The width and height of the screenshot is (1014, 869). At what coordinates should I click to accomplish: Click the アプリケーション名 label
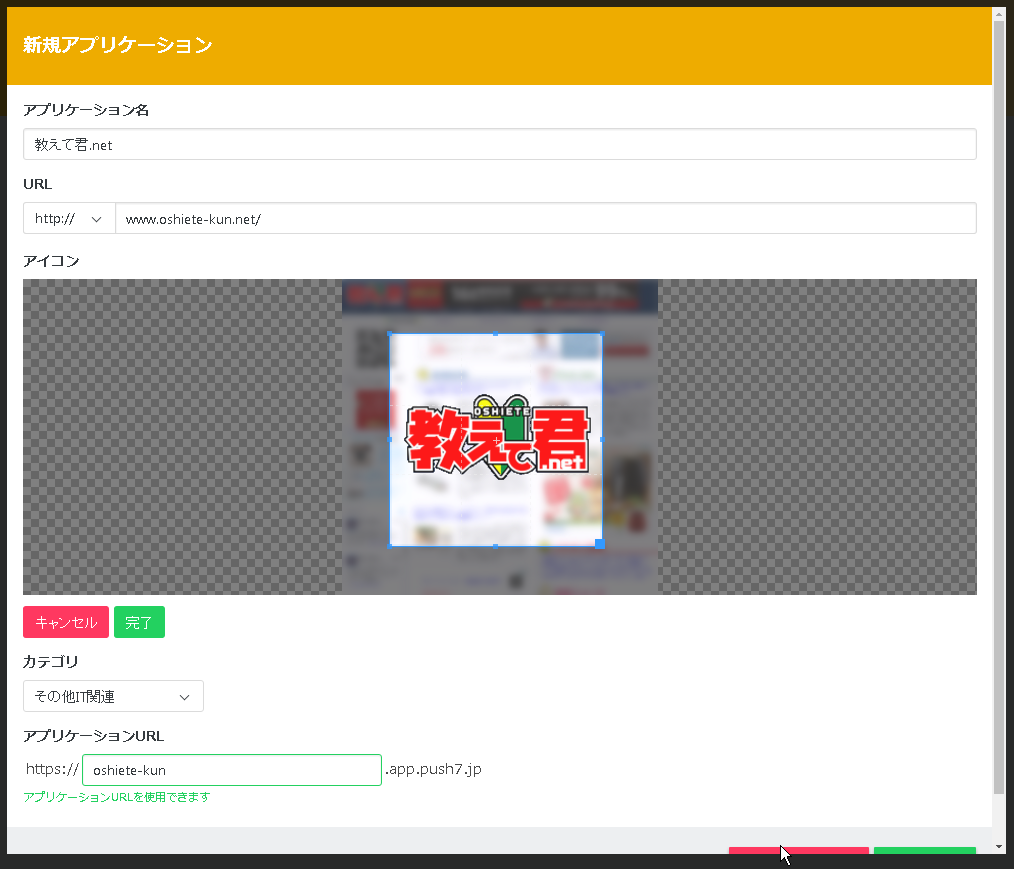pos(86,110)
